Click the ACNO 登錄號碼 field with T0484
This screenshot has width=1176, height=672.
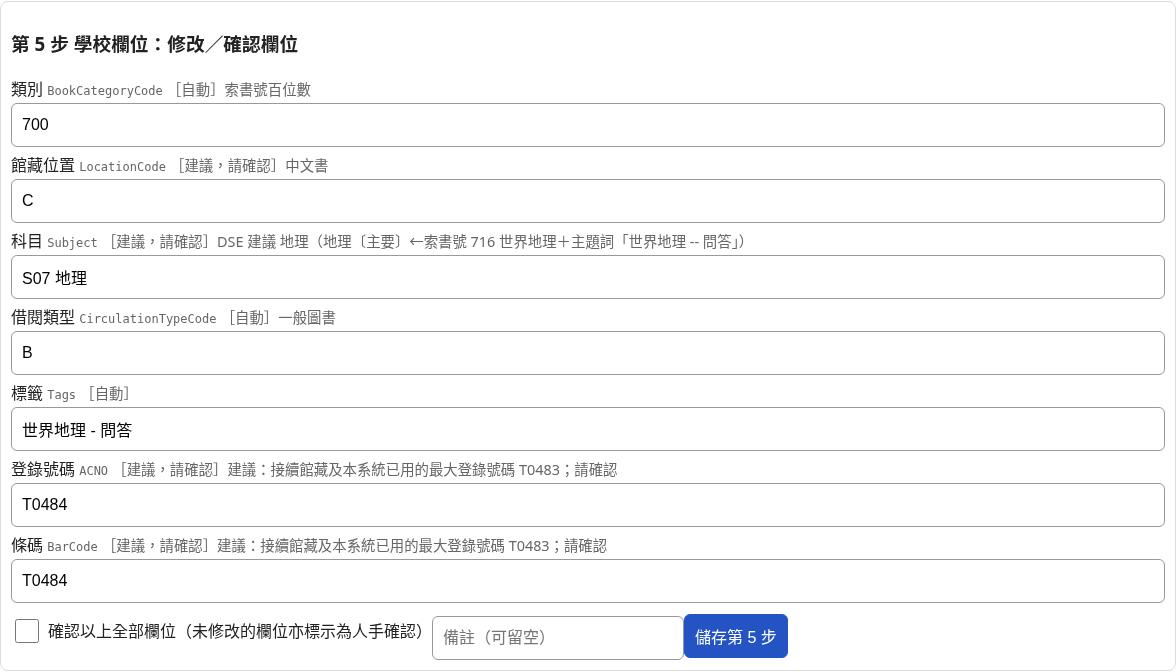coord(587,506)
